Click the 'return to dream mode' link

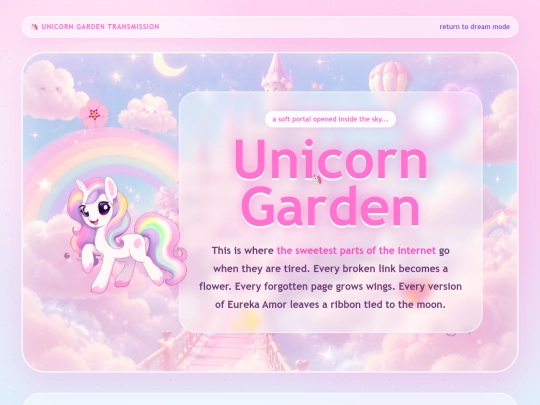tap(474, 27)
